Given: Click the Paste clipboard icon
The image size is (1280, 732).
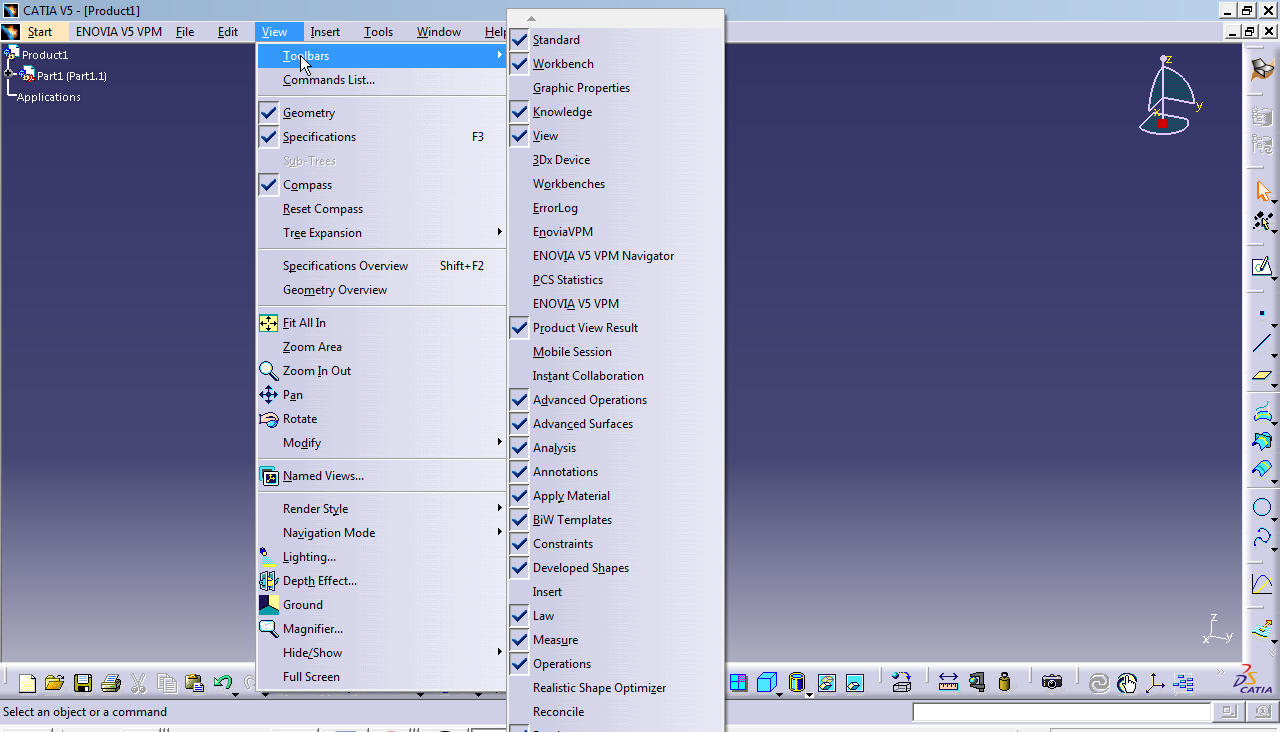Looking at the screenshot, I should [x=195, y=683].
